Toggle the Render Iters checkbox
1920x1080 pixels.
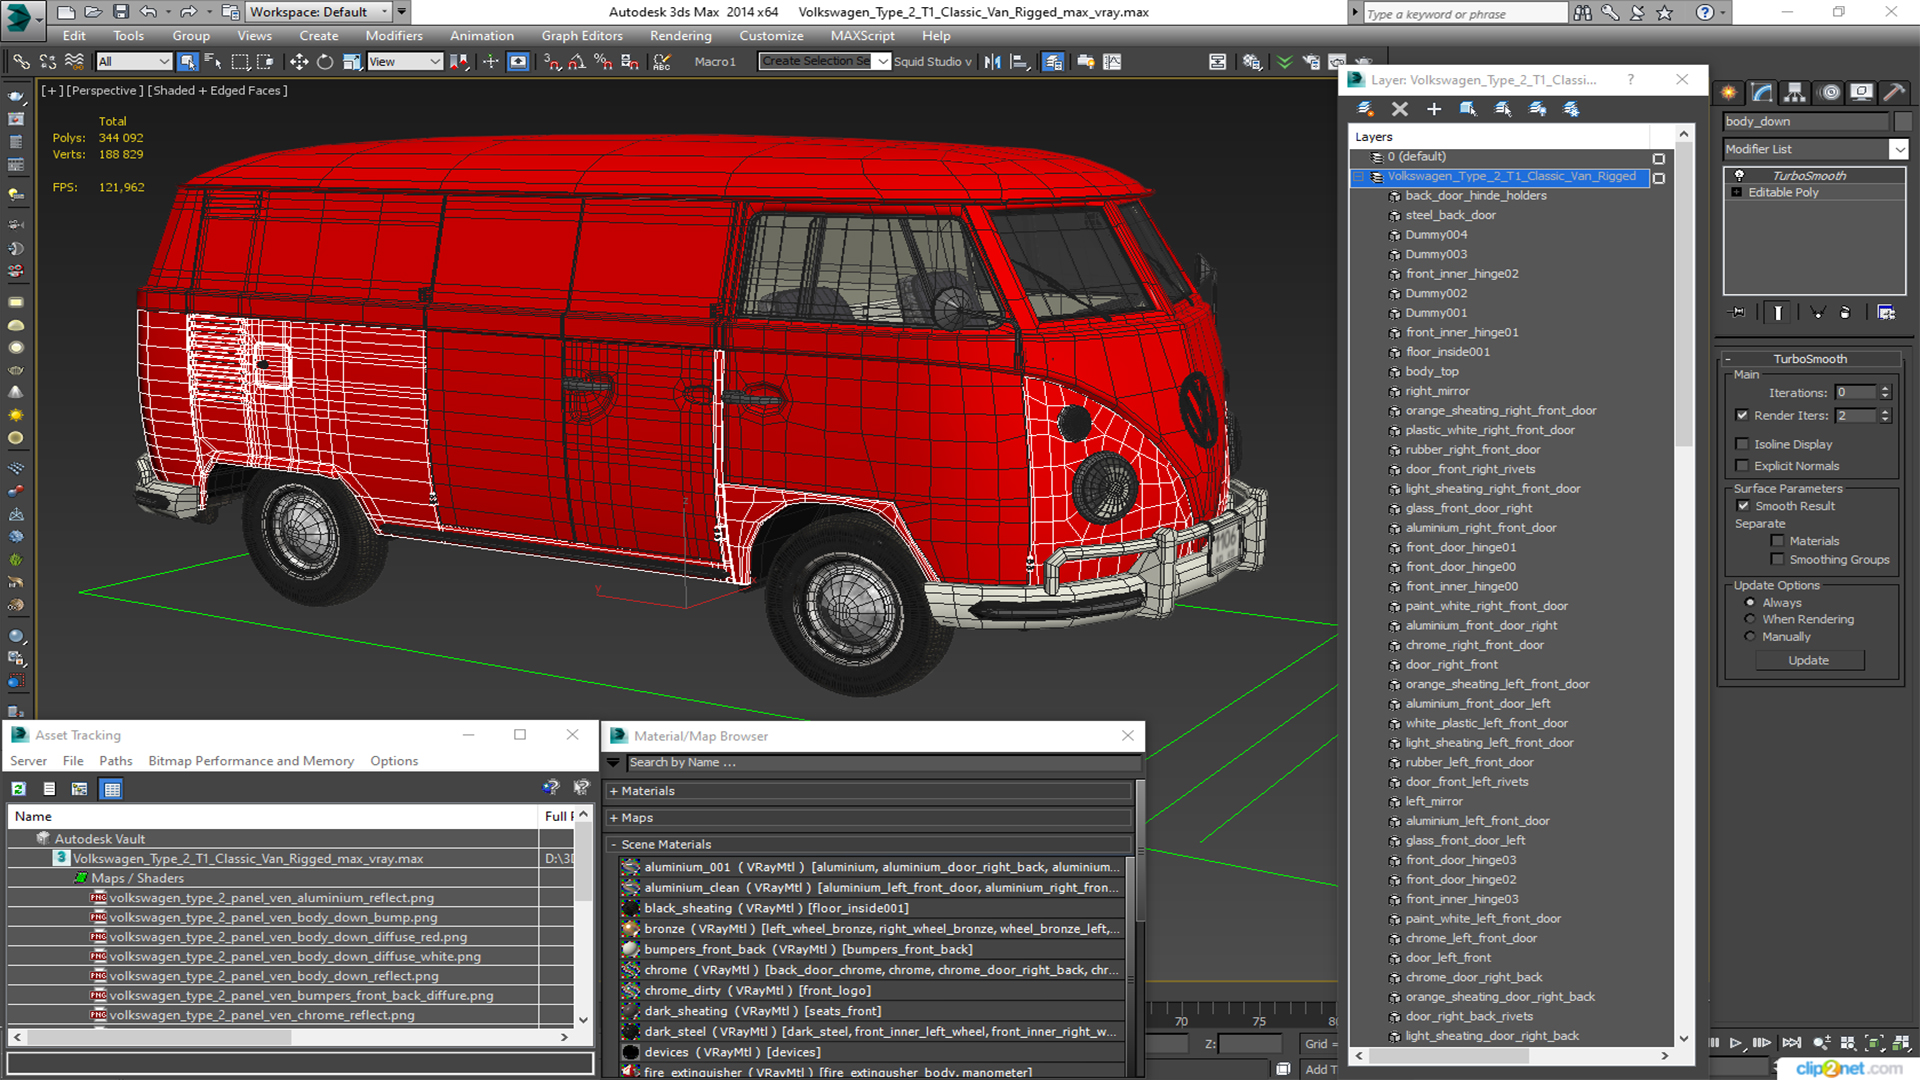click(1742, 415)
